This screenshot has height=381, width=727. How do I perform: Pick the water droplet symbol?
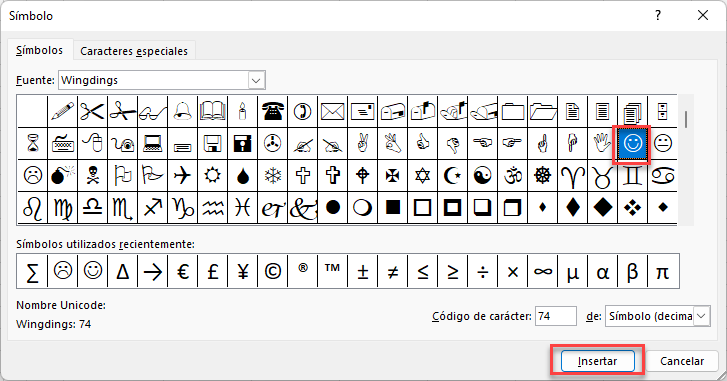(x=242, y=176)
